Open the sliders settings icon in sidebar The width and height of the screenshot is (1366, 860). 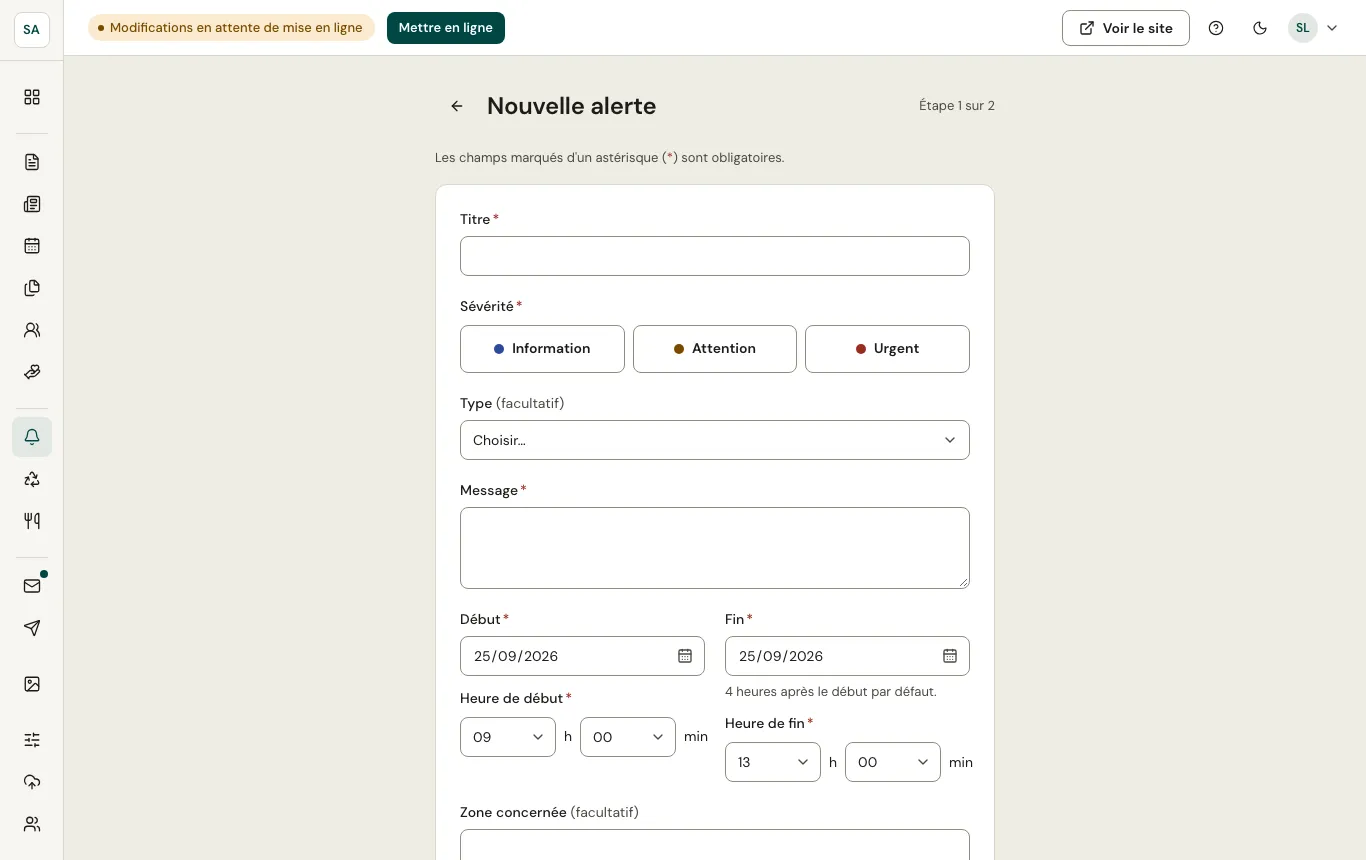(x=32, y=740)
